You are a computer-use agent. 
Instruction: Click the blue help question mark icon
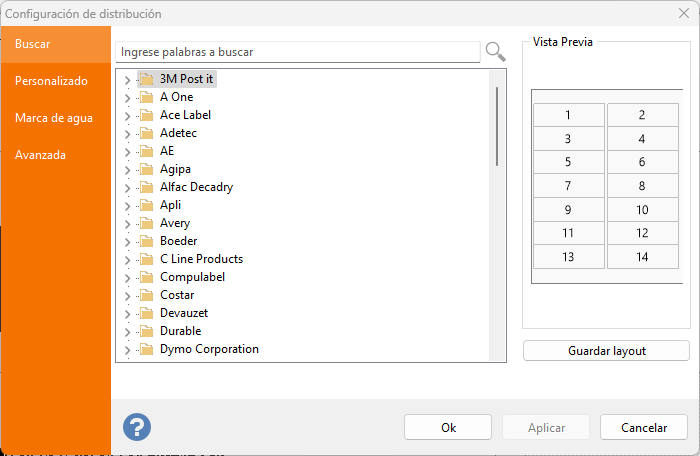137,427
